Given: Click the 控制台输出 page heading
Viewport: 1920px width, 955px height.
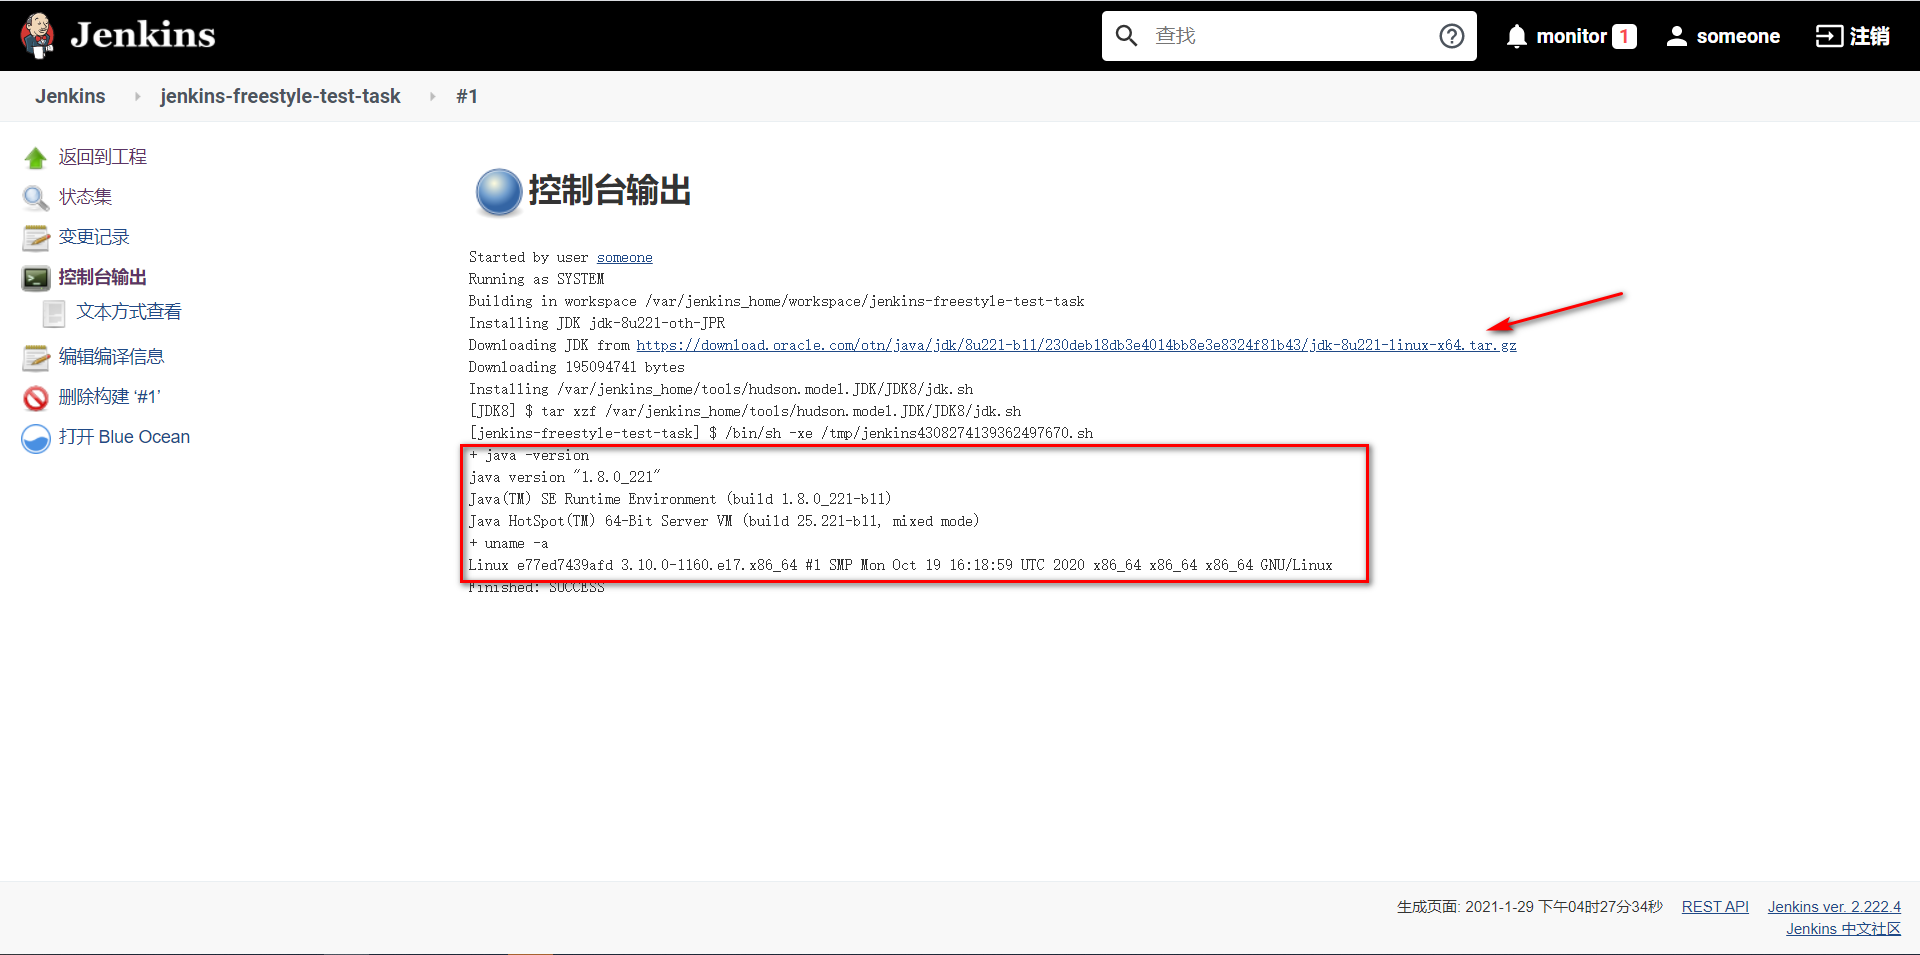Looking at the screenshot, I should [x=610, y=190].
